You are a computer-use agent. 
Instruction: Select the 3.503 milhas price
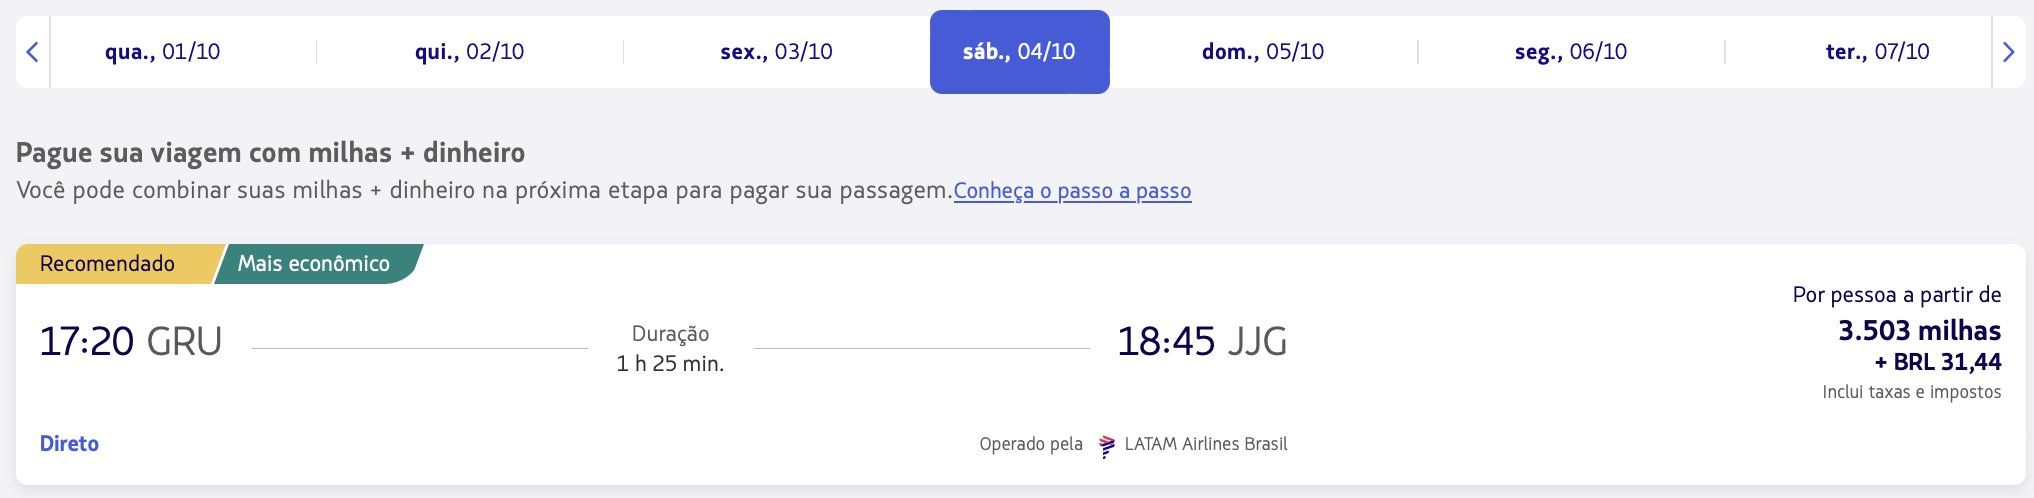click(x=1919, y=331)
